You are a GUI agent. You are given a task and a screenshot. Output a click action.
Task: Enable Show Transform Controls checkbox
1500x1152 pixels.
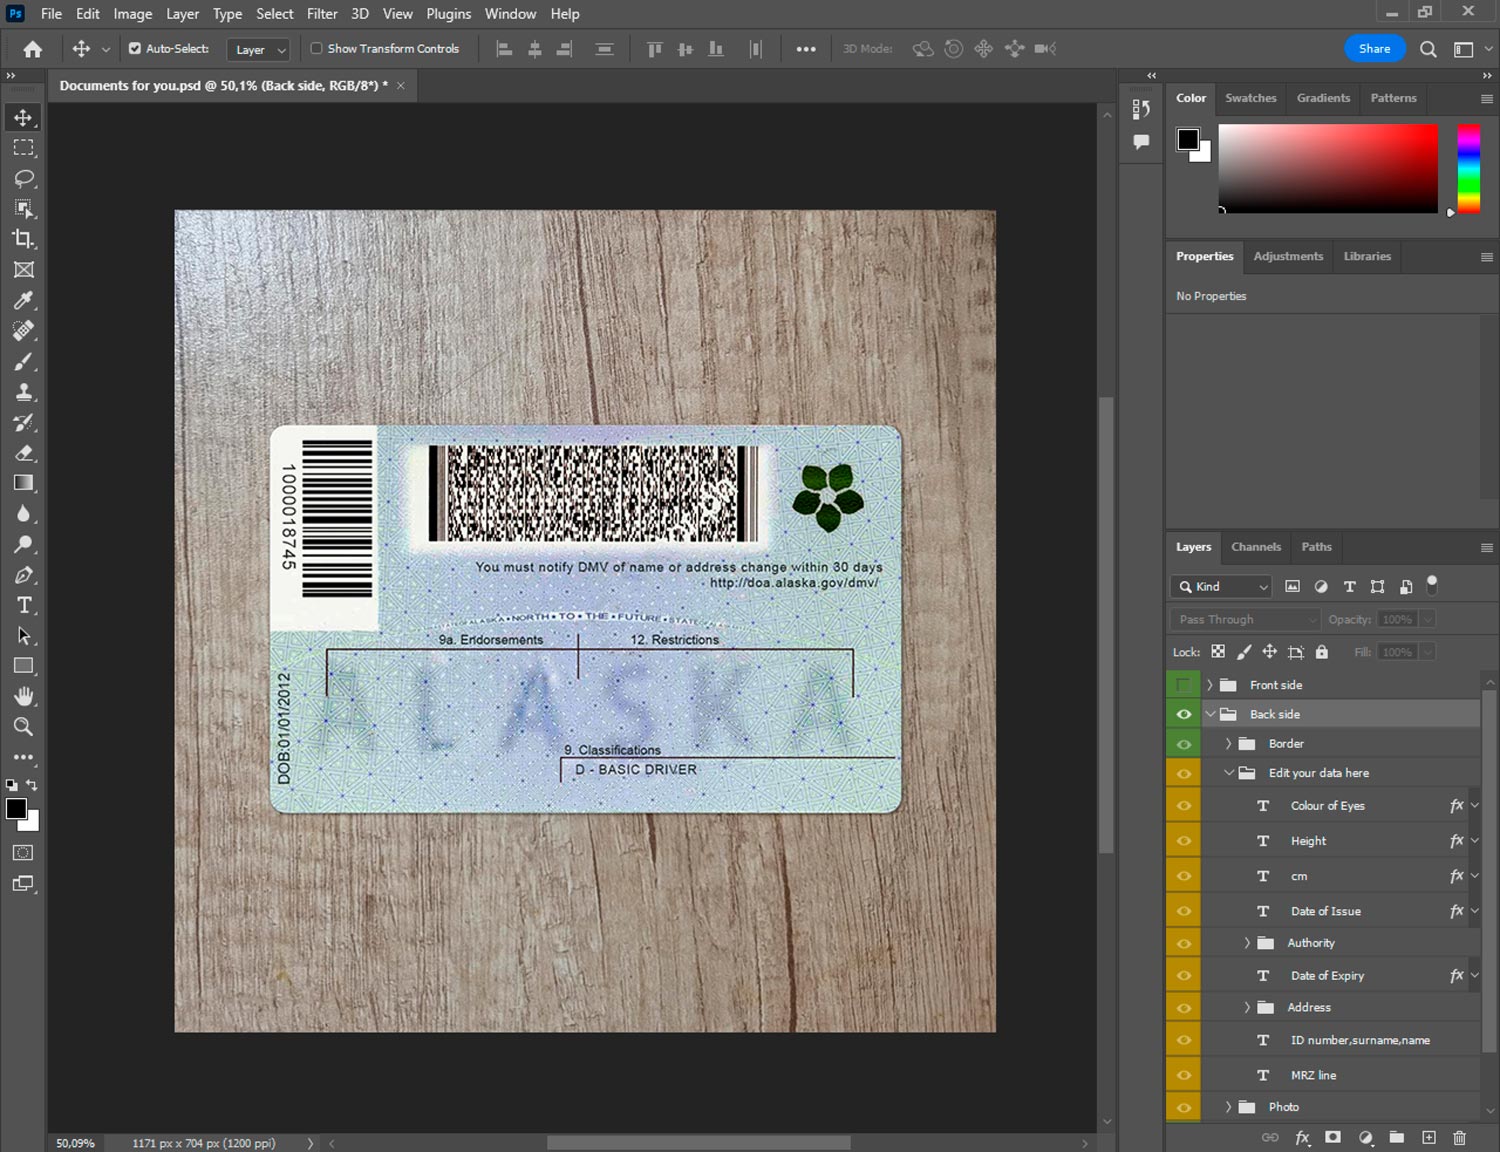tap(316, 48)
